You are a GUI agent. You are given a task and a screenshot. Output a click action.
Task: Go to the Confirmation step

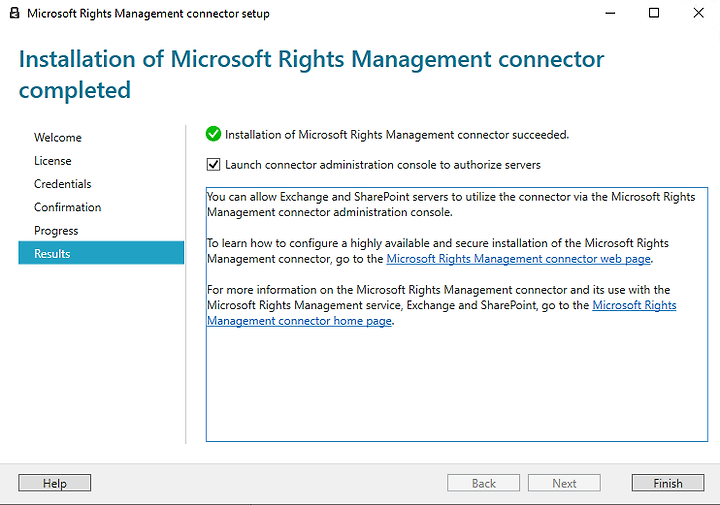click(68, 207)
